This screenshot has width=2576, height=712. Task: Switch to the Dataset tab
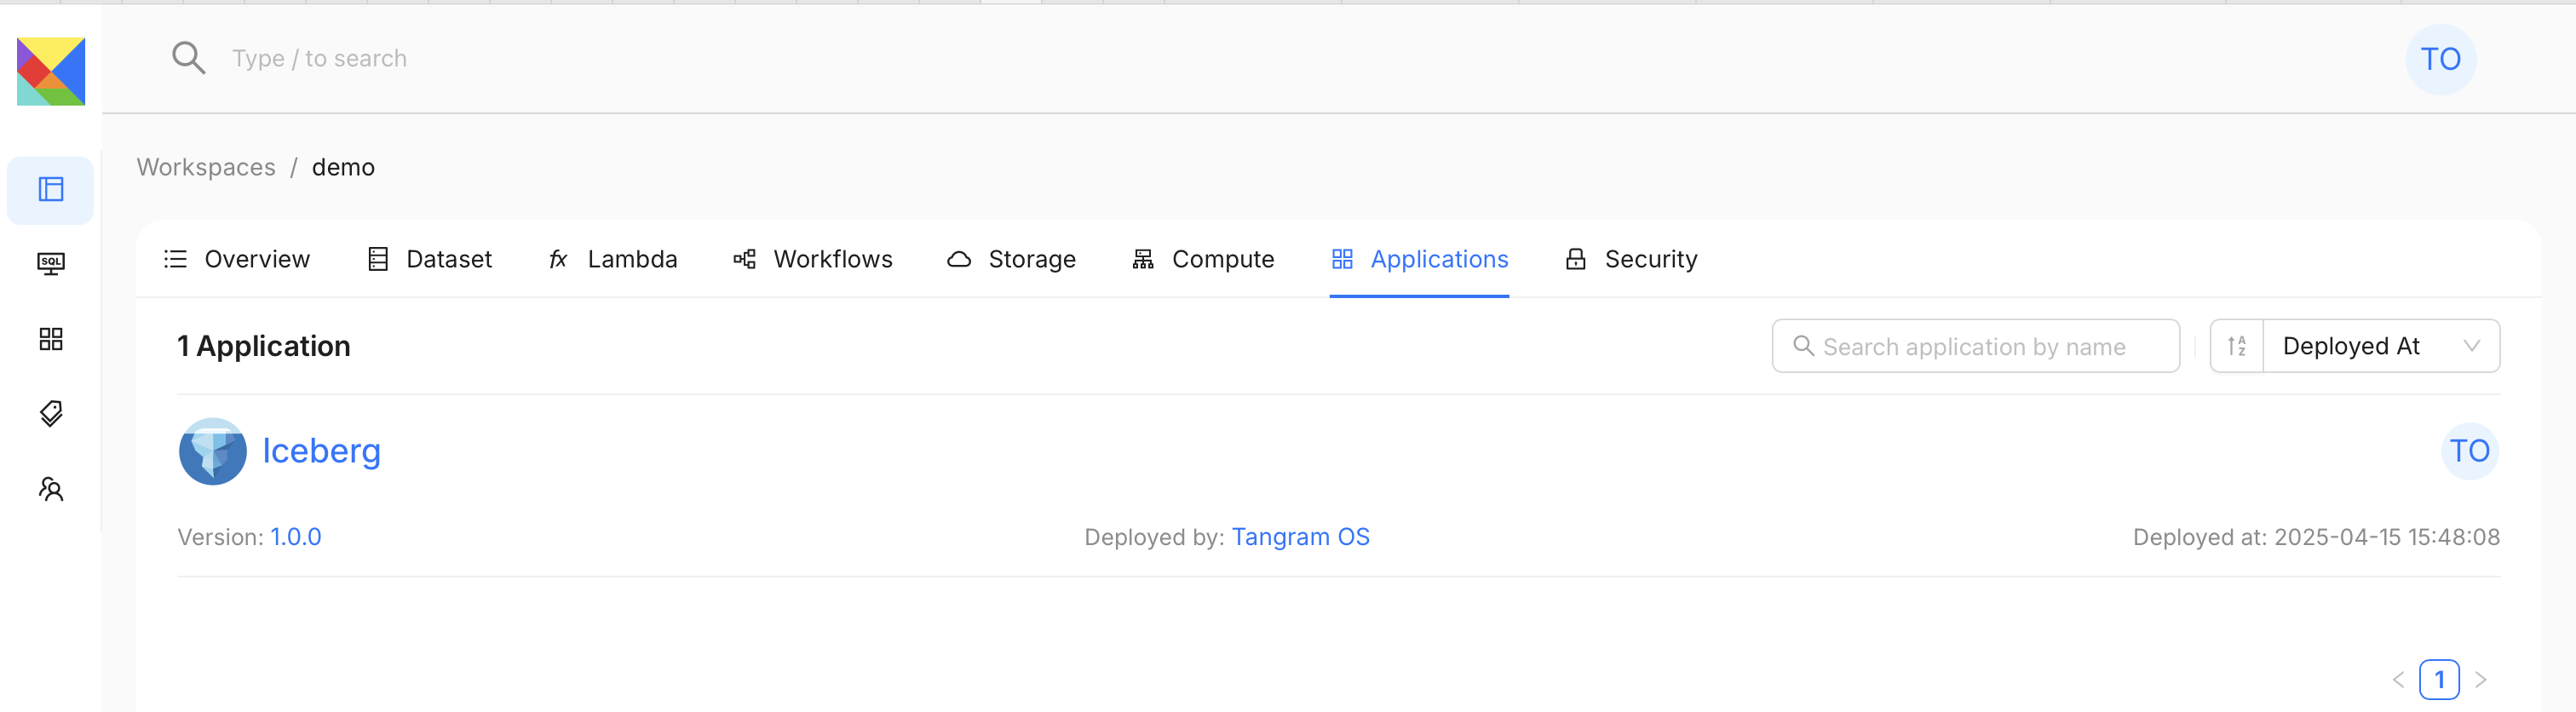[430, 259]
